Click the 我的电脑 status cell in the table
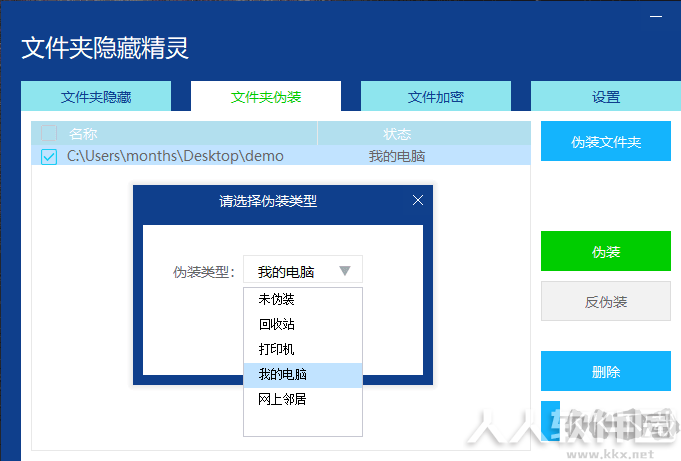681x461 pixels. click(397, 156)
